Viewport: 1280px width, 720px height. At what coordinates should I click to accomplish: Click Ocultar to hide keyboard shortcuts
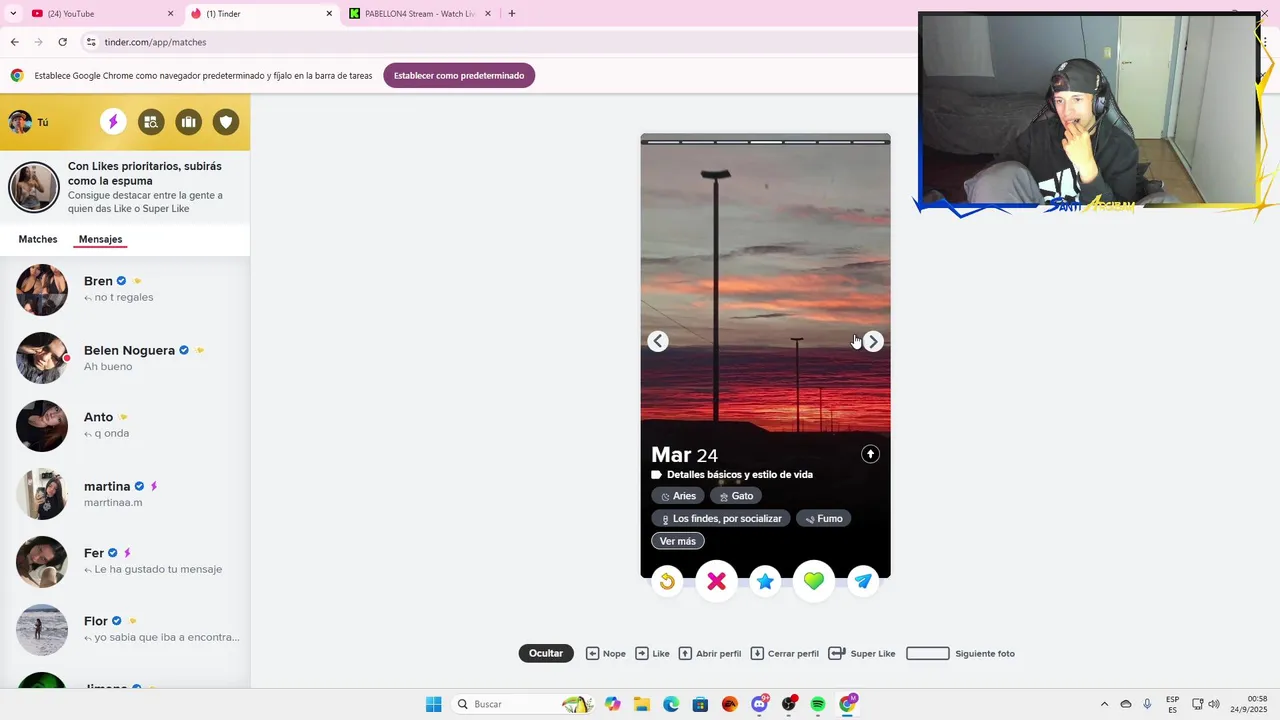546,653
